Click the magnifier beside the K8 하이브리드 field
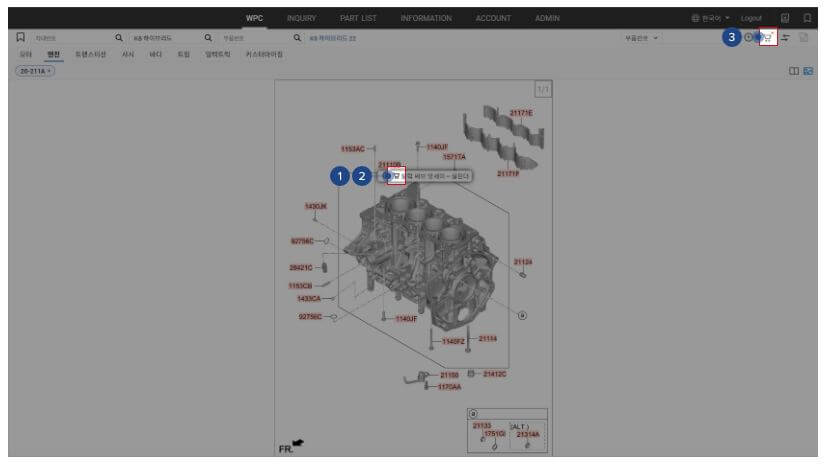 (x=208, y=38)
